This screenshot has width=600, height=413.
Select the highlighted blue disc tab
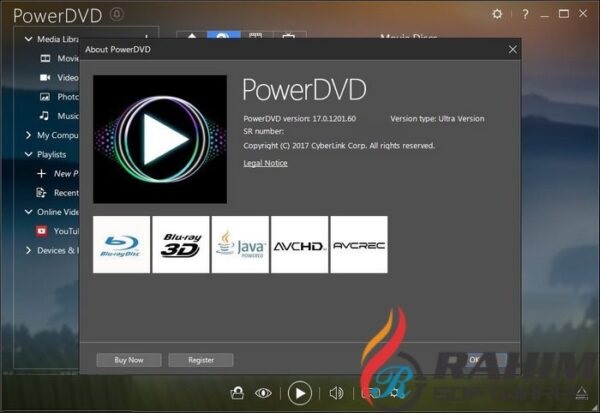click(x=223, y=36)
